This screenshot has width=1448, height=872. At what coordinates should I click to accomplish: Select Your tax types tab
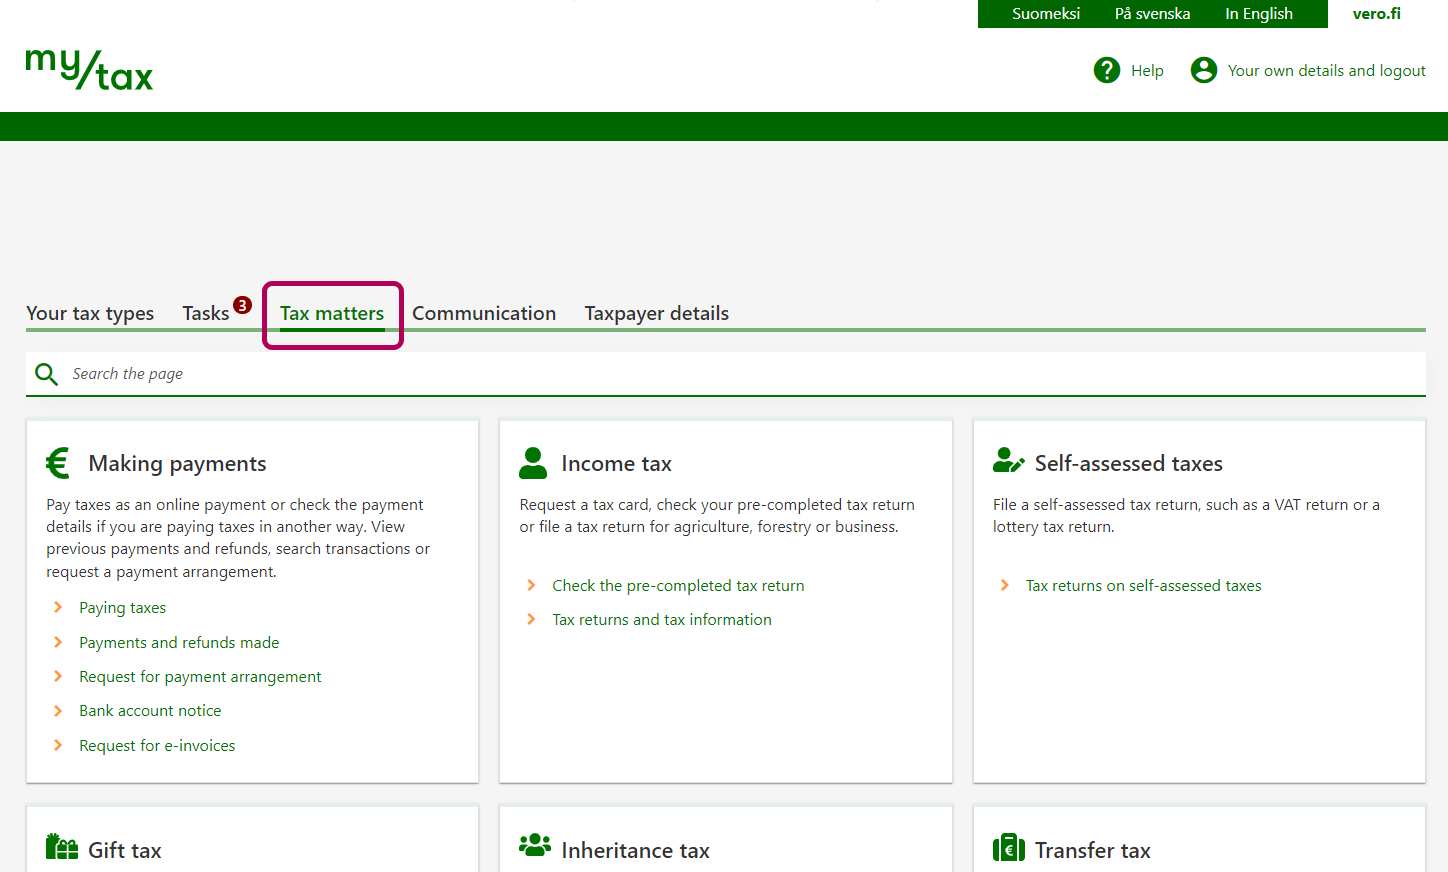pyautogui.click(x=90, y=313)
